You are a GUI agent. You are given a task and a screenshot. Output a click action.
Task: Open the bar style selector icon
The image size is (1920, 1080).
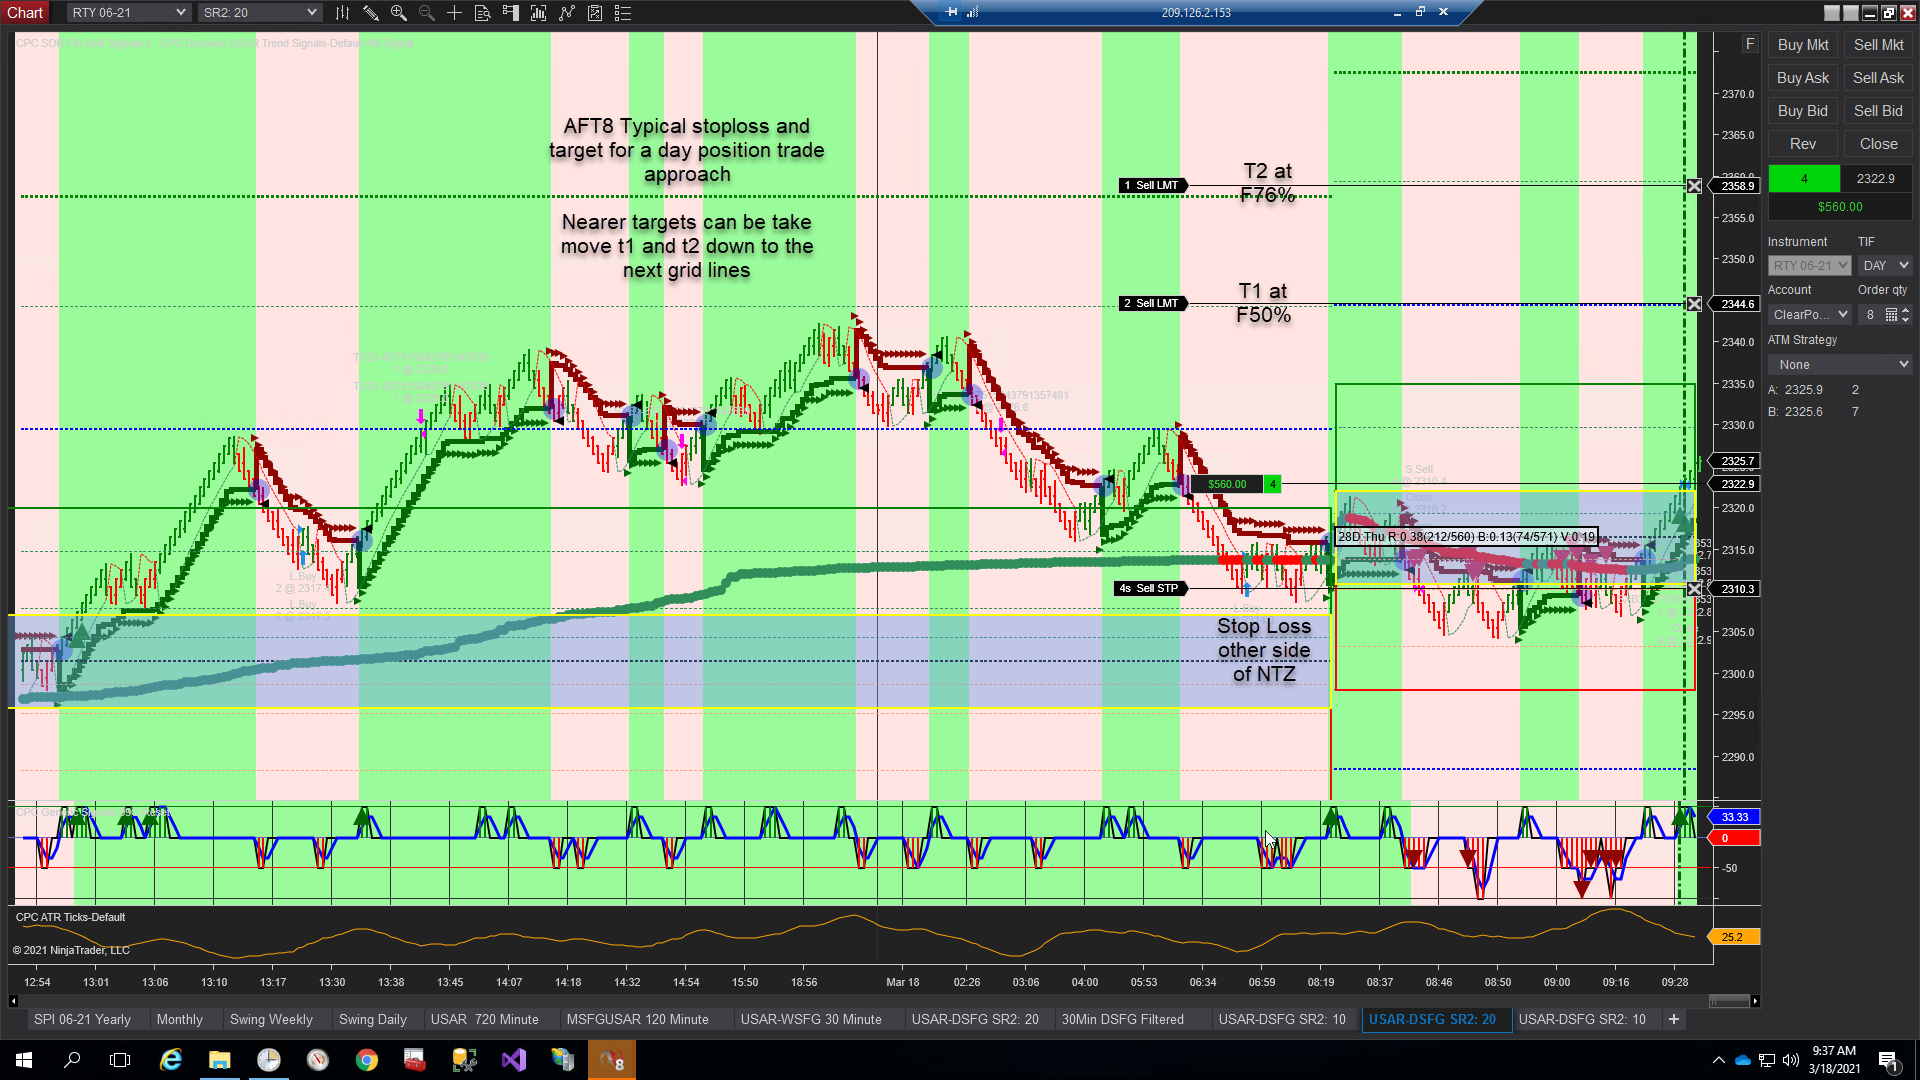pos(342,13)
